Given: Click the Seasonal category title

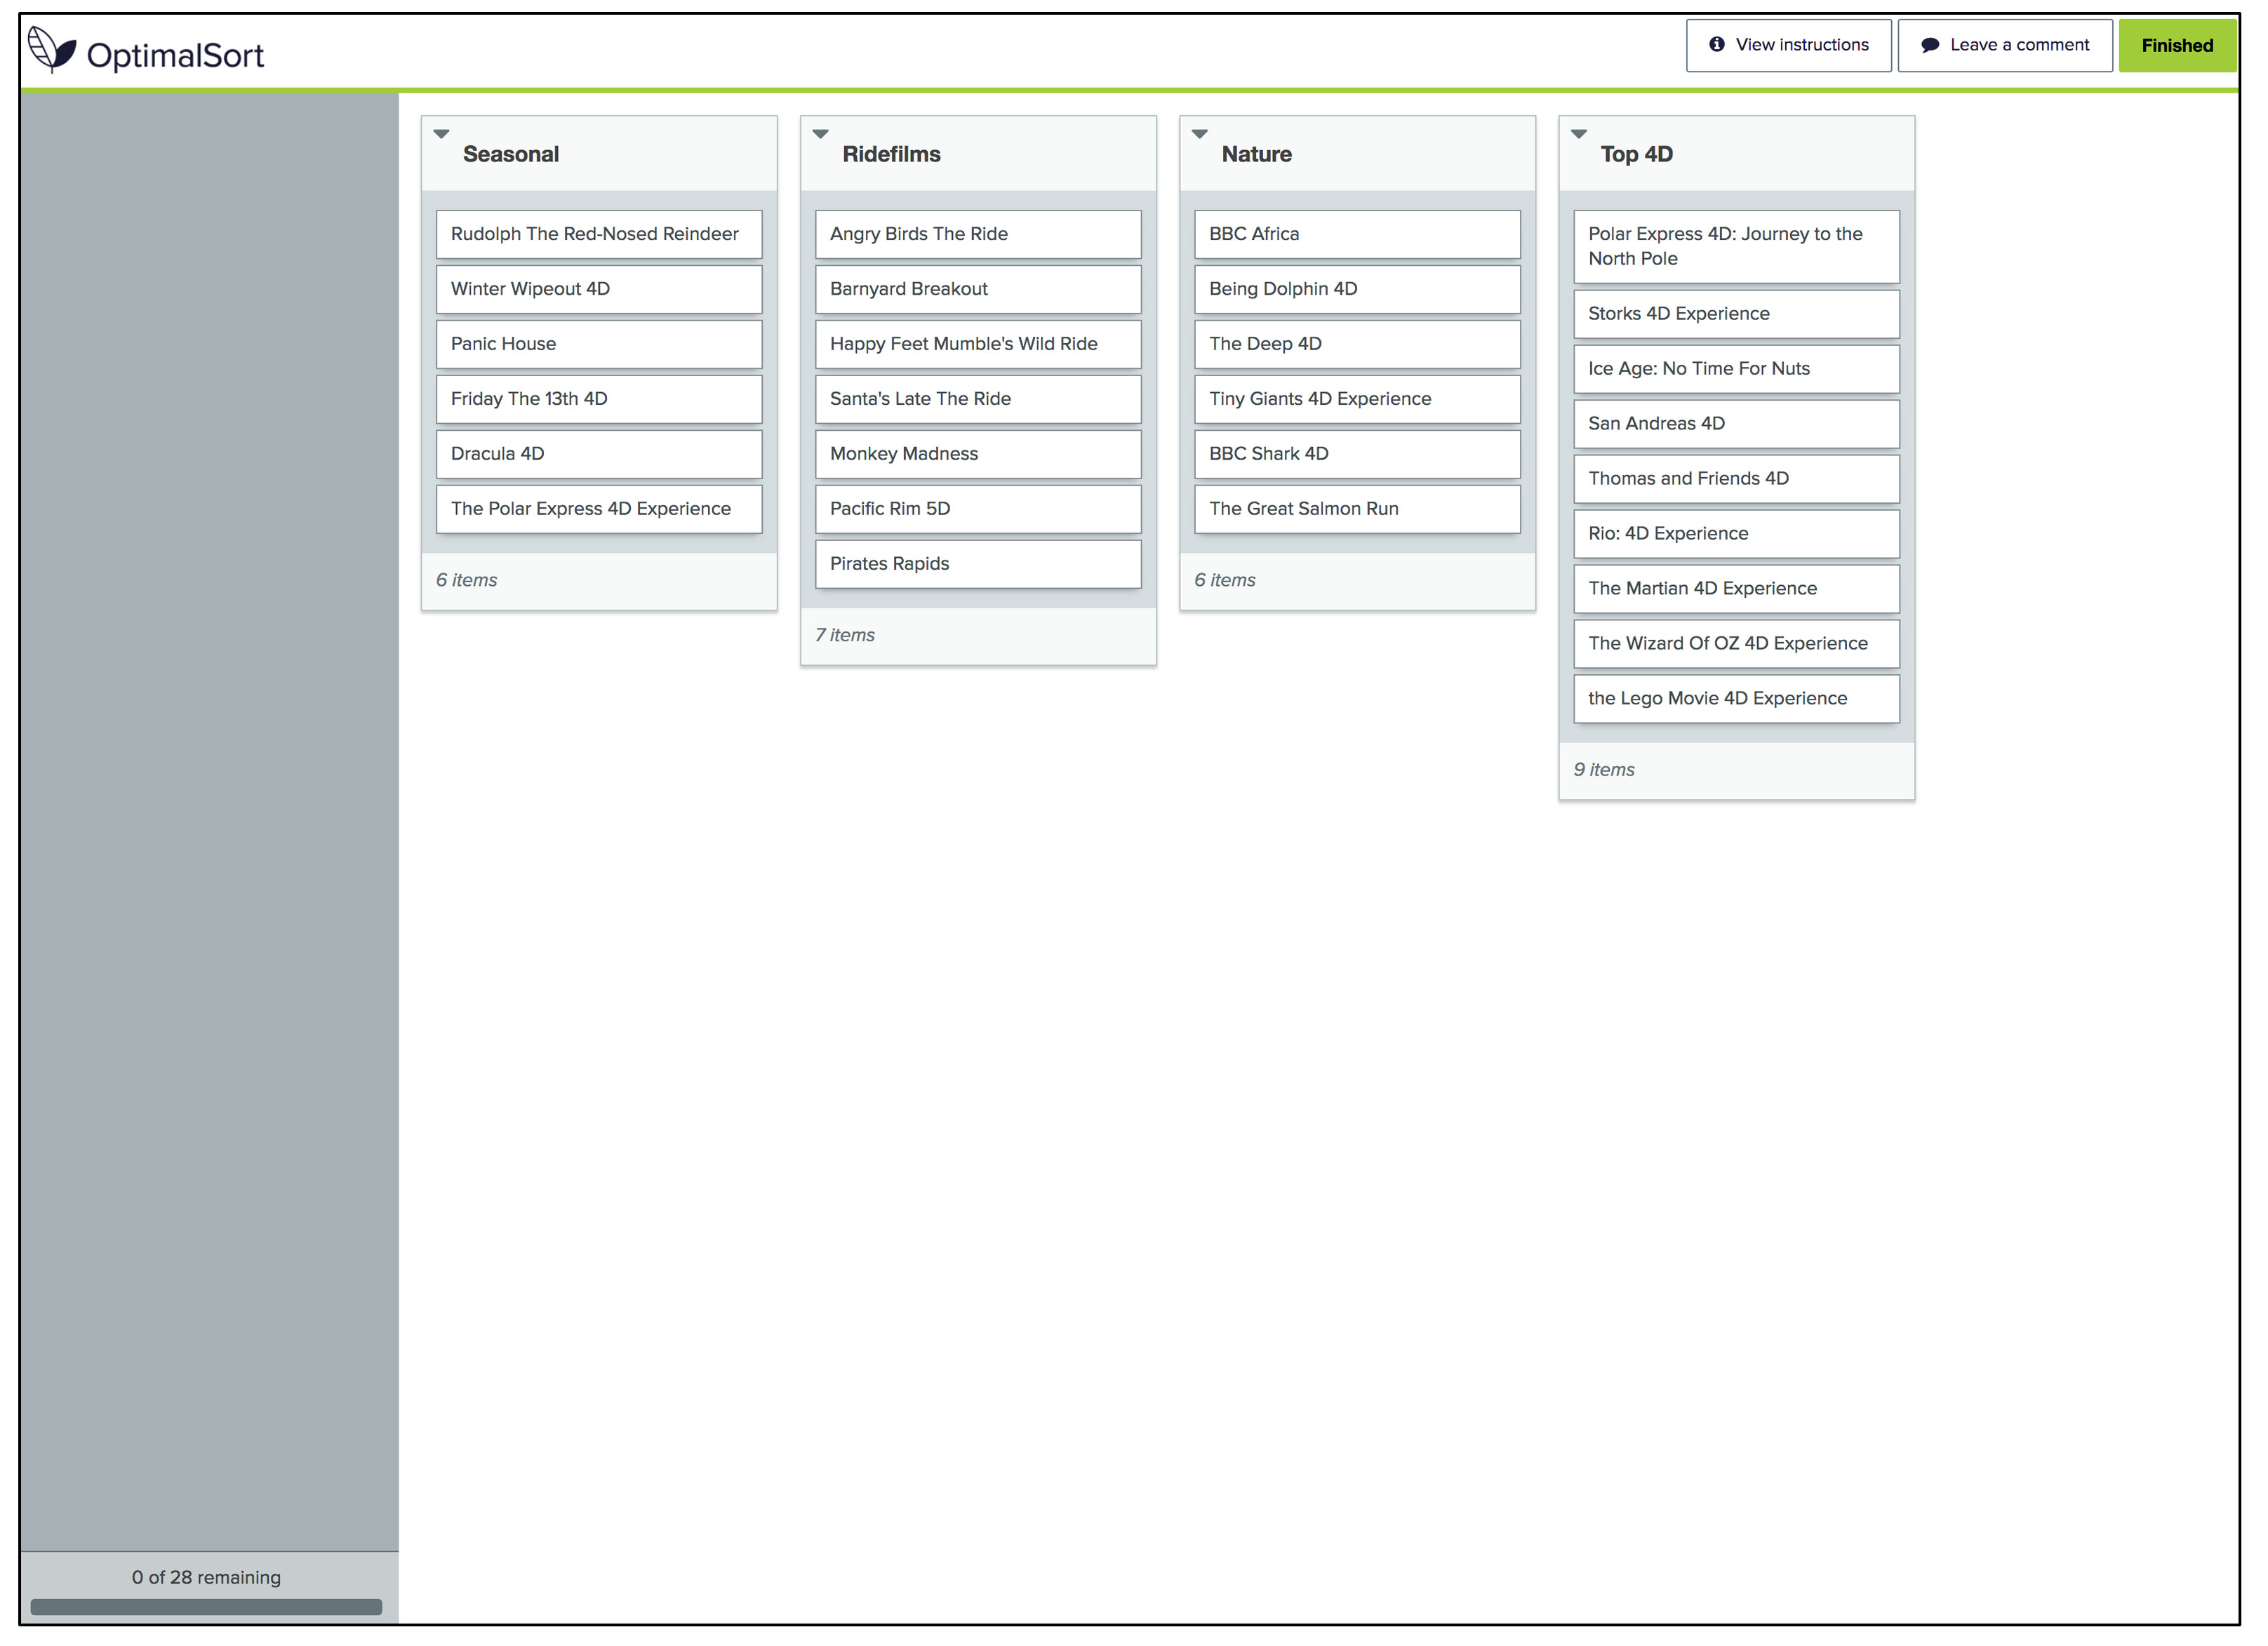Looking at the screenshot, I should pos(510,154).
